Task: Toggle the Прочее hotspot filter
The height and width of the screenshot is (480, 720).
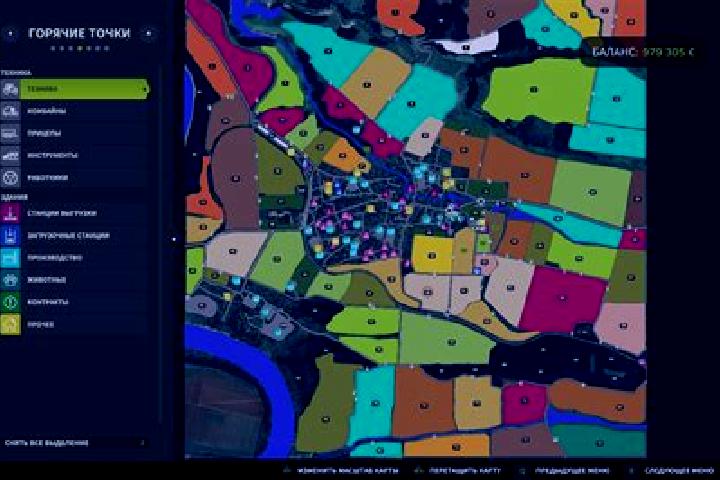Action: [75, 324]
